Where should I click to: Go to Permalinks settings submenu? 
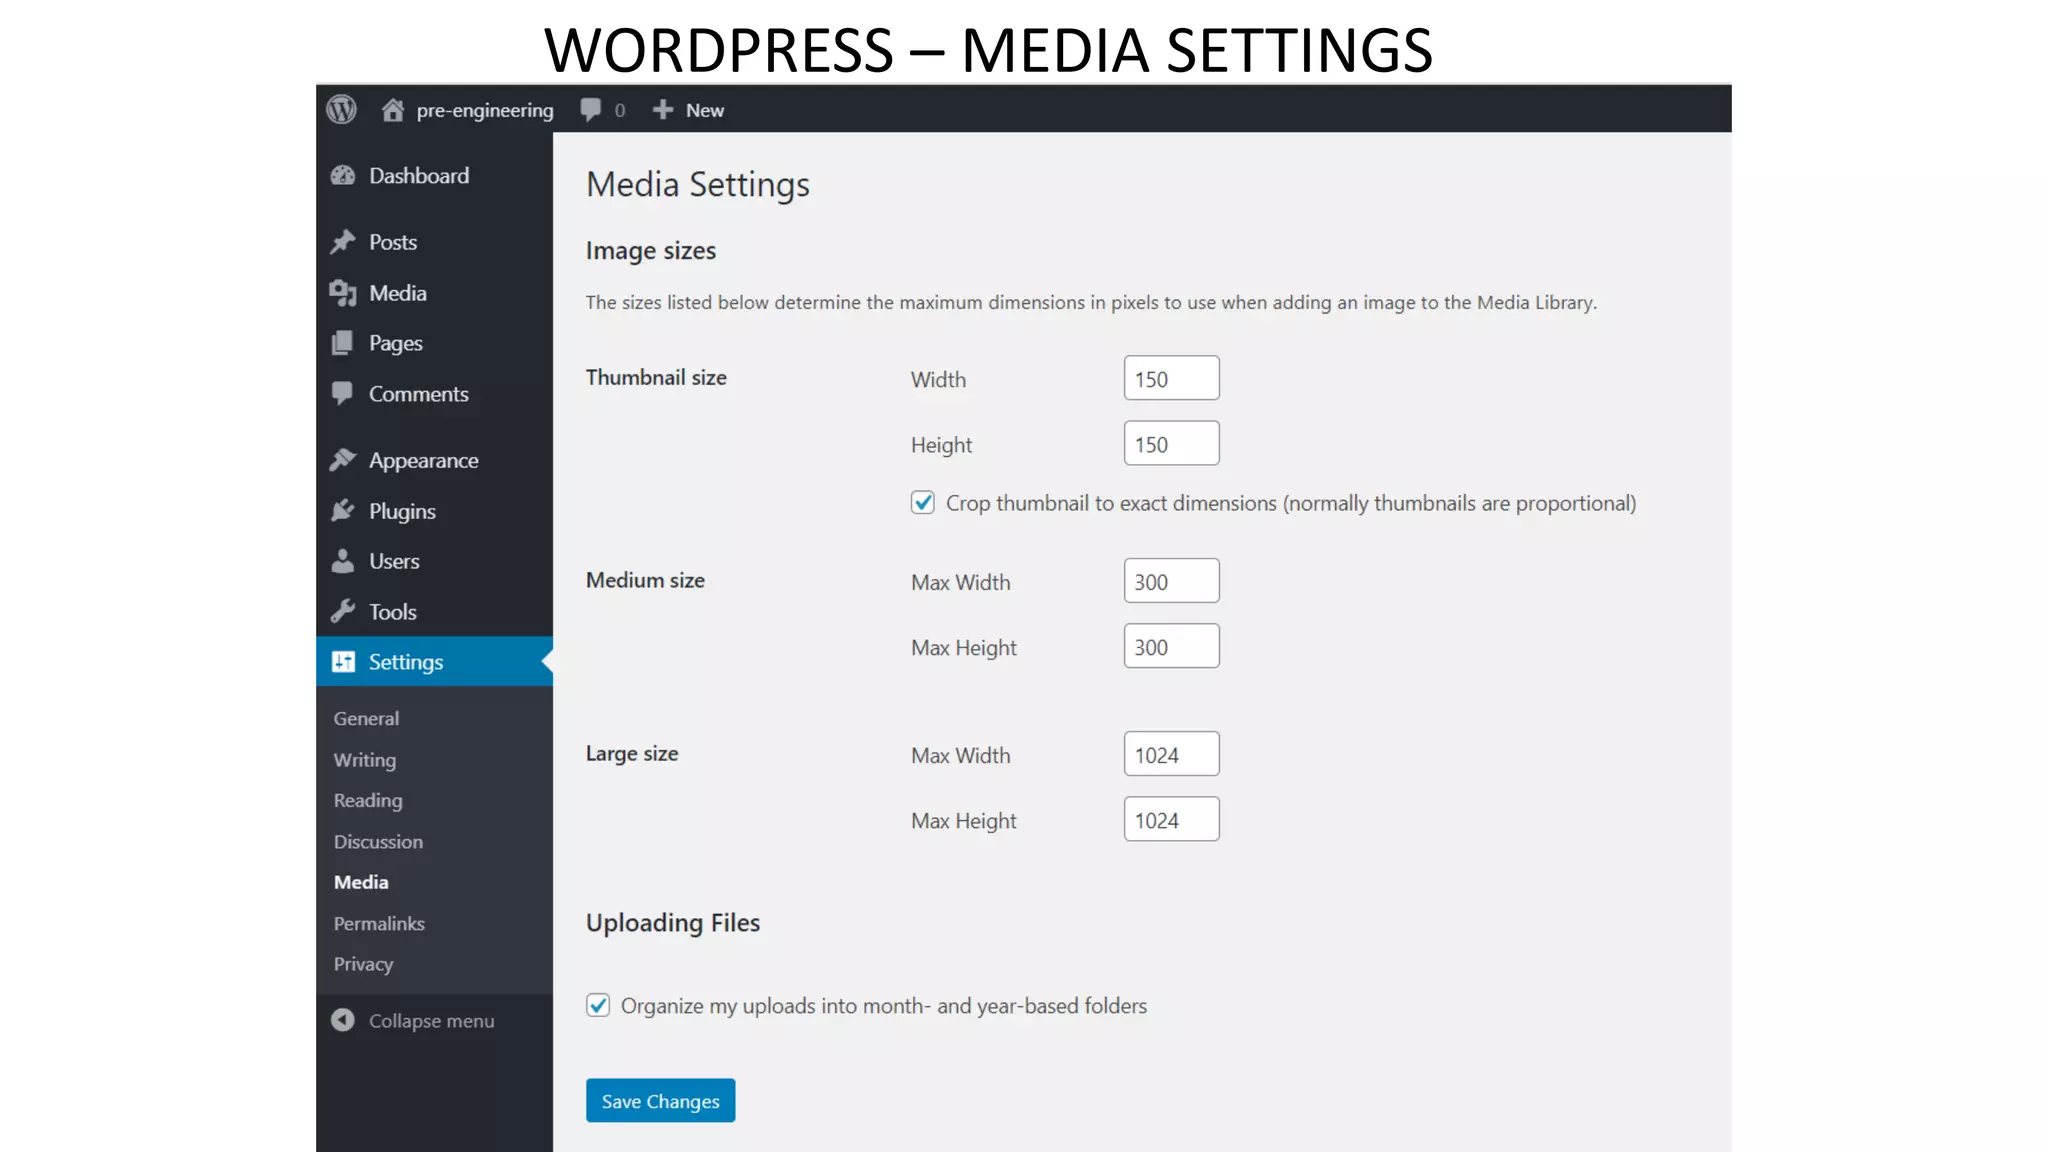379,923
